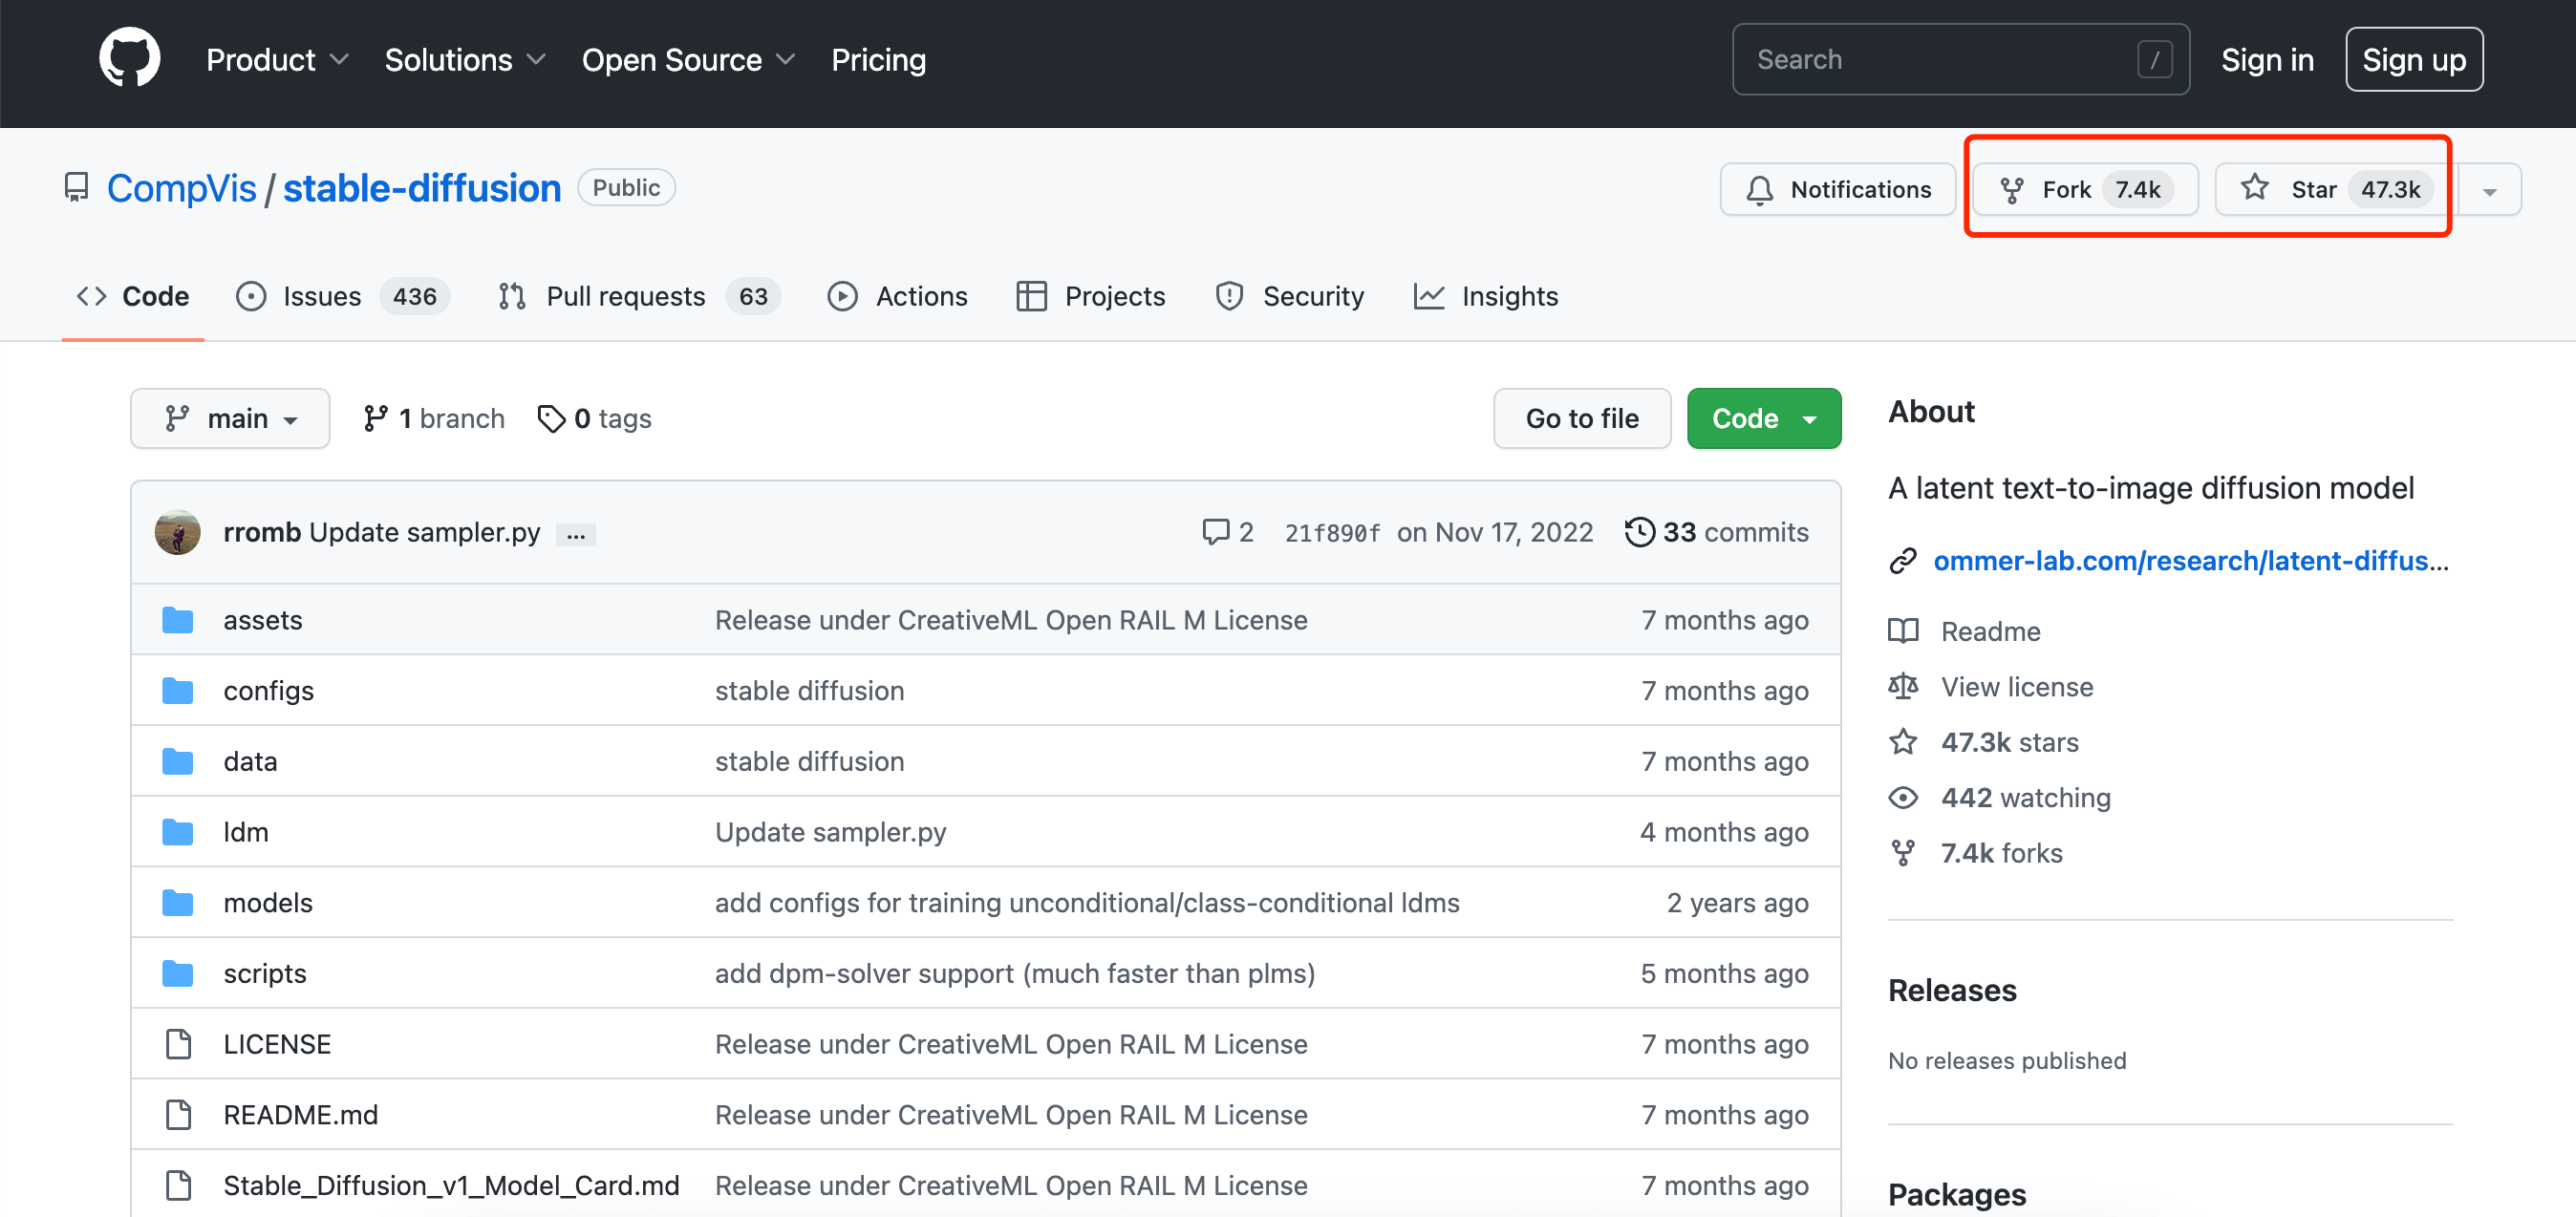
Task: Click rromb's avatar thumbnail
Action: 178,532
